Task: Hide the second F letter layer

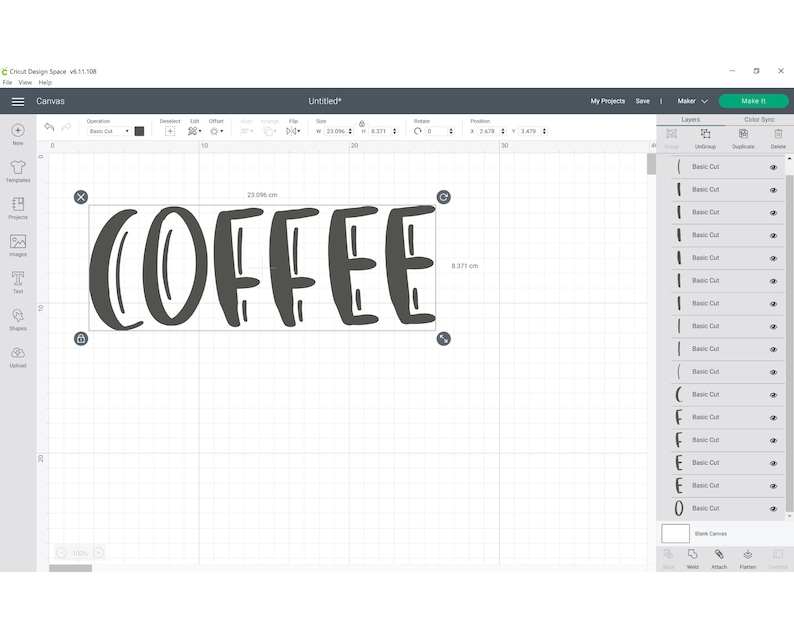Action: (773, 441)
